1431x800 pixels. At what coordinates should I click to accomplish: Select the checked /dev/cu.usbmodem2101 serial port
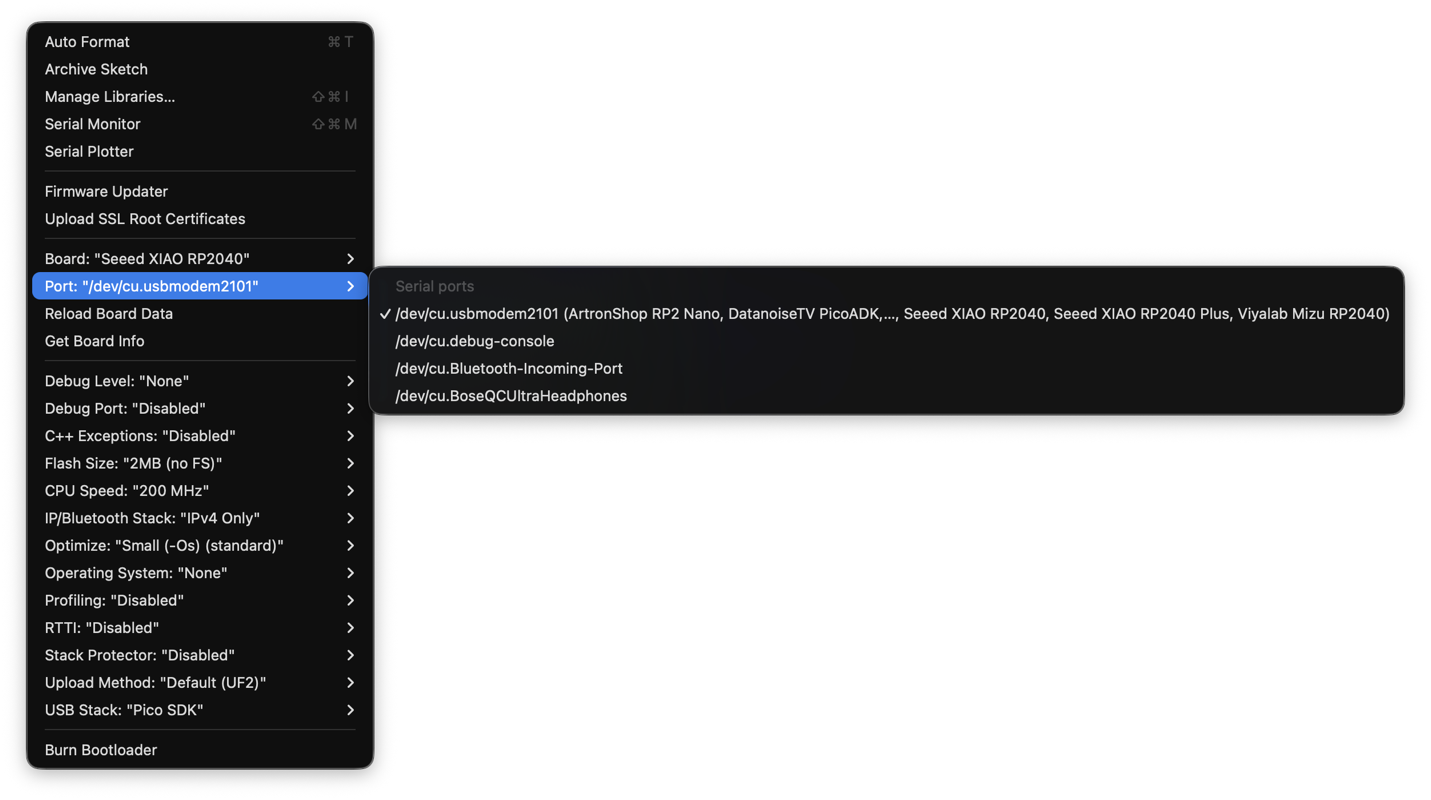click(887, 314)
